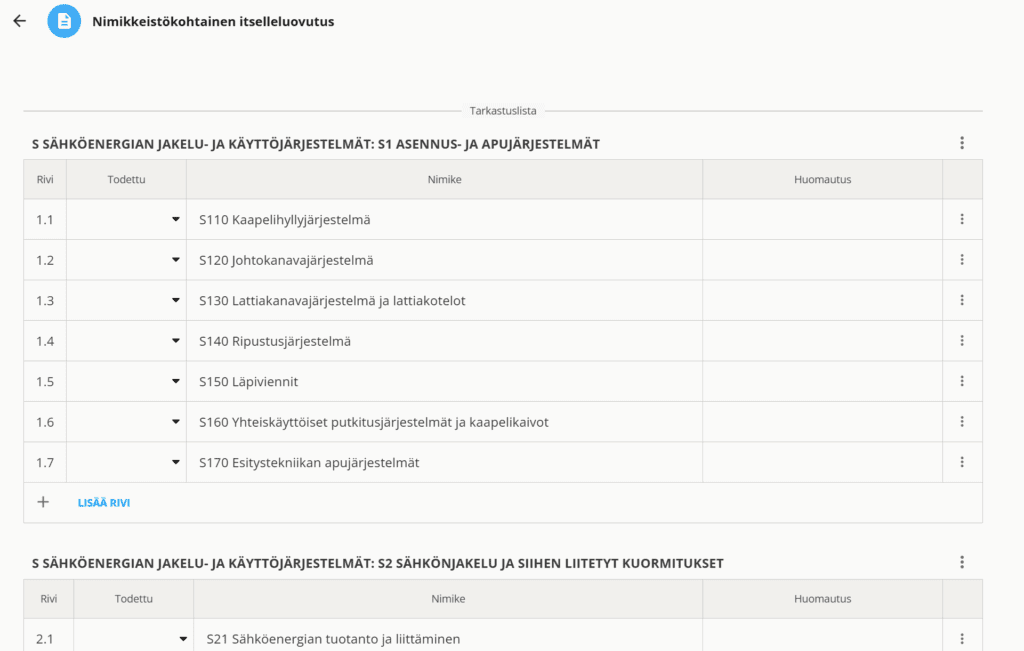Click the Huomautus field on row 1.2
The height and width of the screenshot is (651, 1024).
[x=822, y=259]
